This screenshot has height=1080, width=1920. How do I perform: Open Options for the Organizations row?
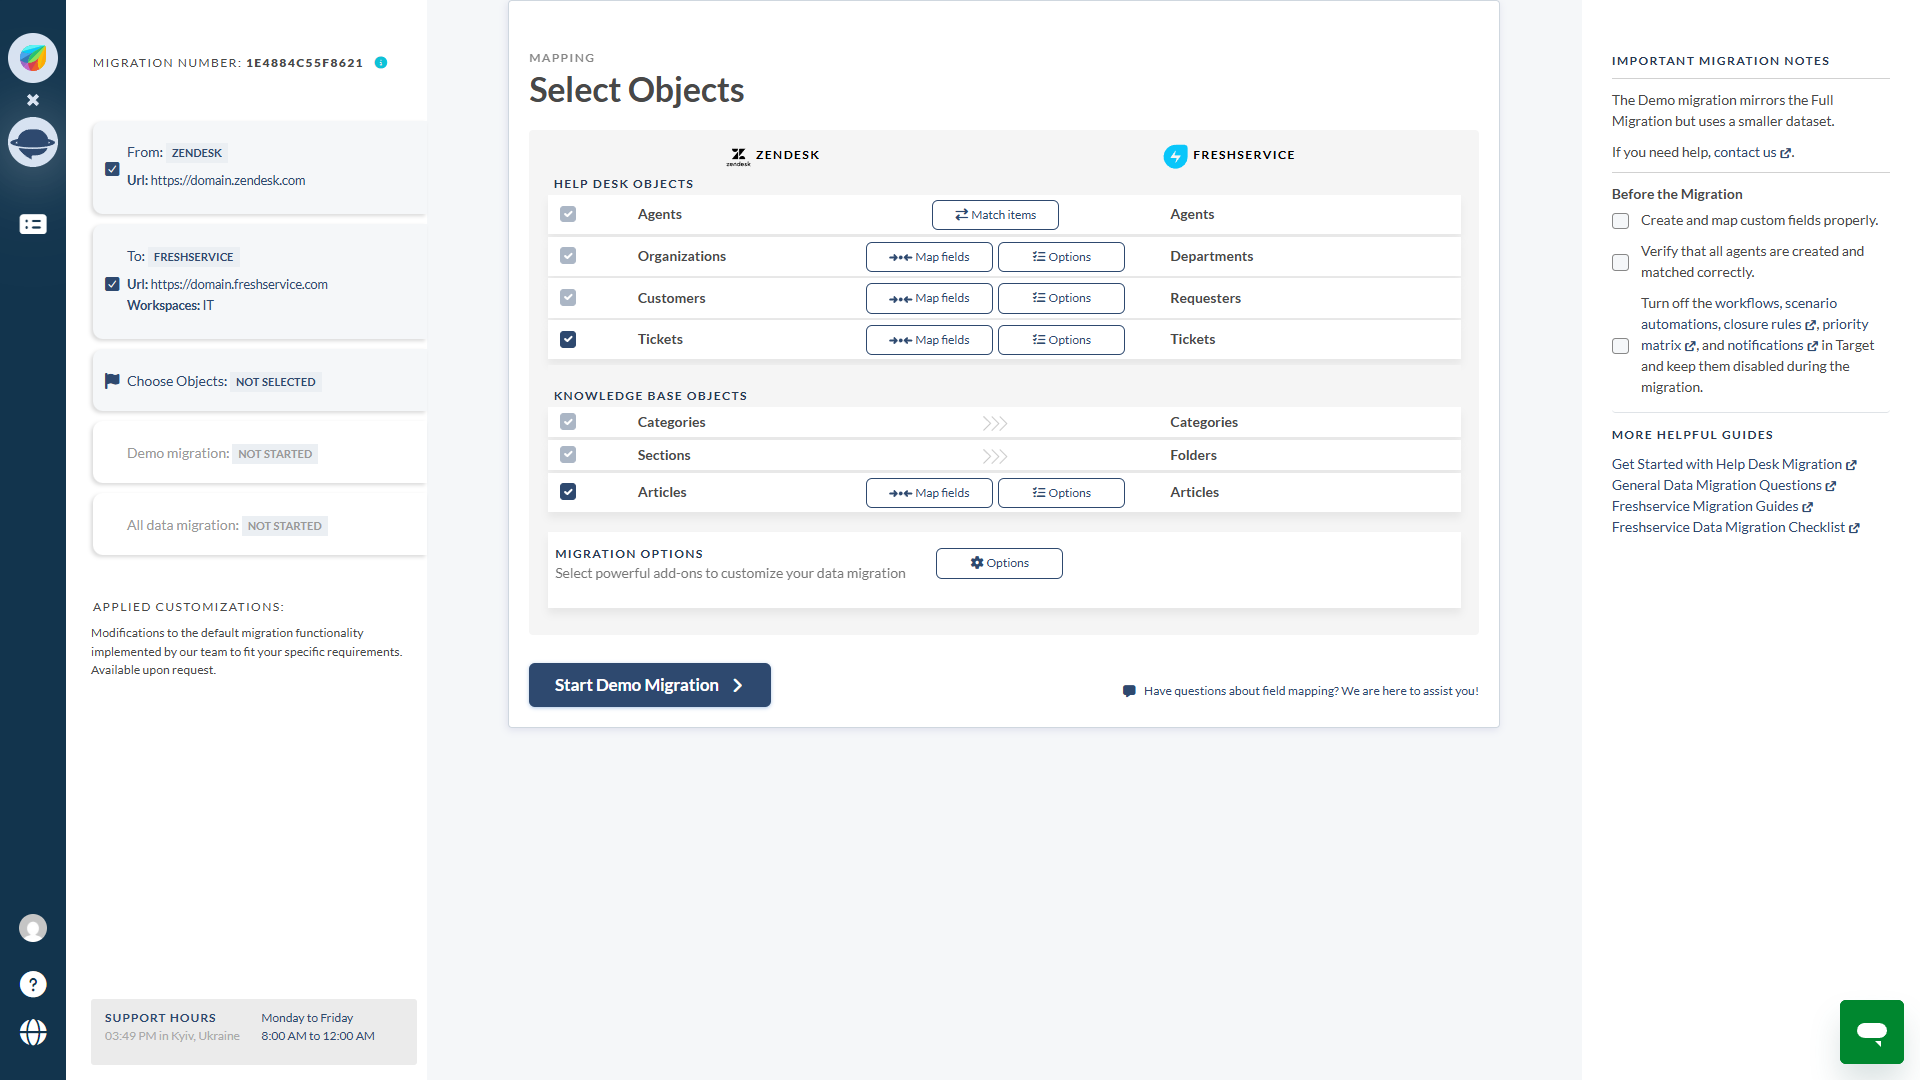pyautogui.click(x=1061, y=257)
